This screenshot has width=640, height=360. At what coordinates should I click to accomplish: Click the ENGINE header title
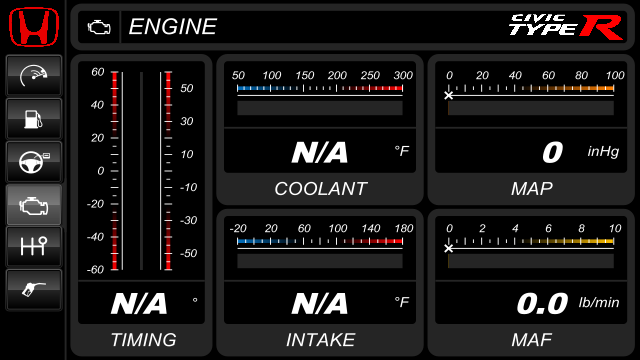pyautogui.click(x=173, y=27)
